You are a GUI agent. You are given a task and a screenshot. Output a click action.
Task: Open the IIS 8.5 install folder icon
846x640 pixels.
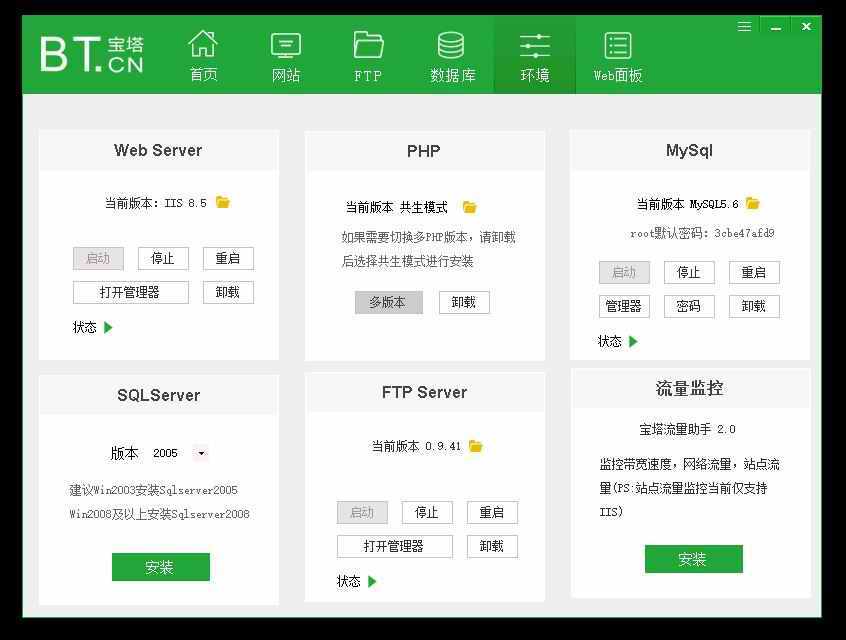click(223, 202)
